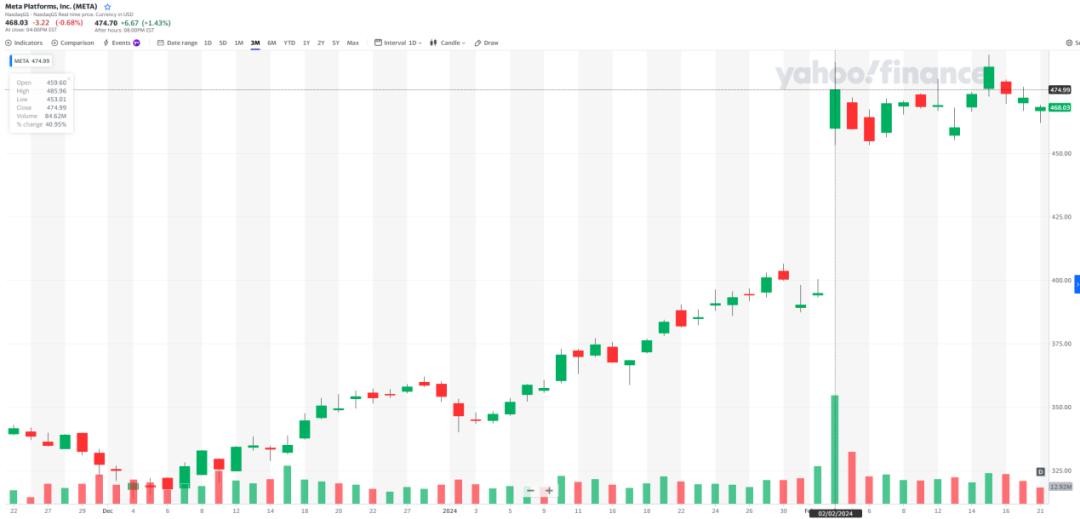The height and width of the screenshot is (519, 1080).
Task: Open the Comparison tool
Action: click(x=73, y=43)
